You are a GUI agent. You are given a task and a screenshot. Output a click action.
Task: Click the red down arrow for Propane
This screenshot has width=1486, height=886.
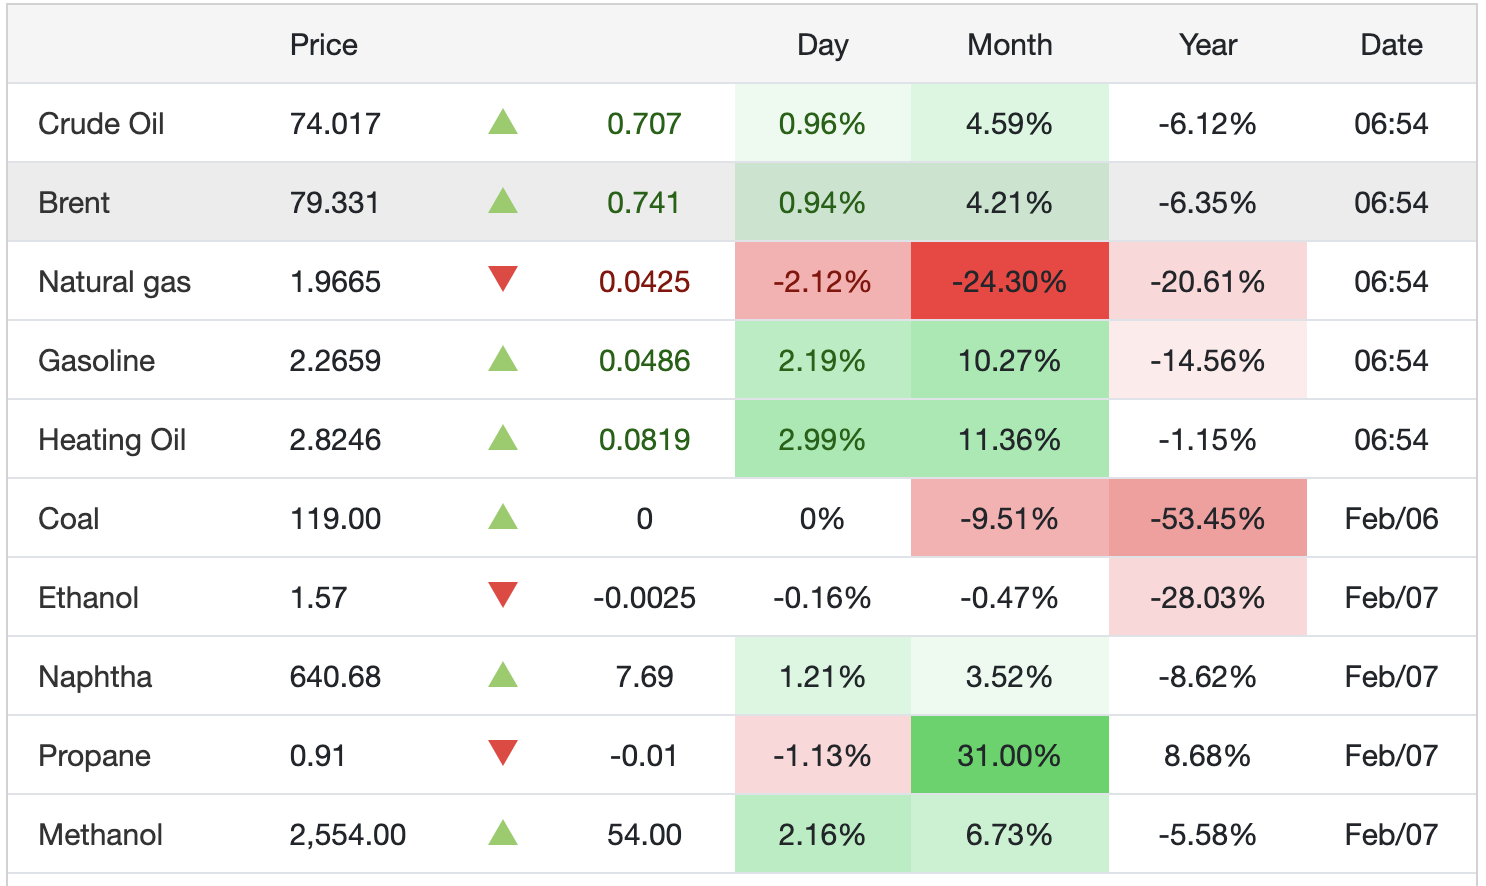click(x=503, y=753)
